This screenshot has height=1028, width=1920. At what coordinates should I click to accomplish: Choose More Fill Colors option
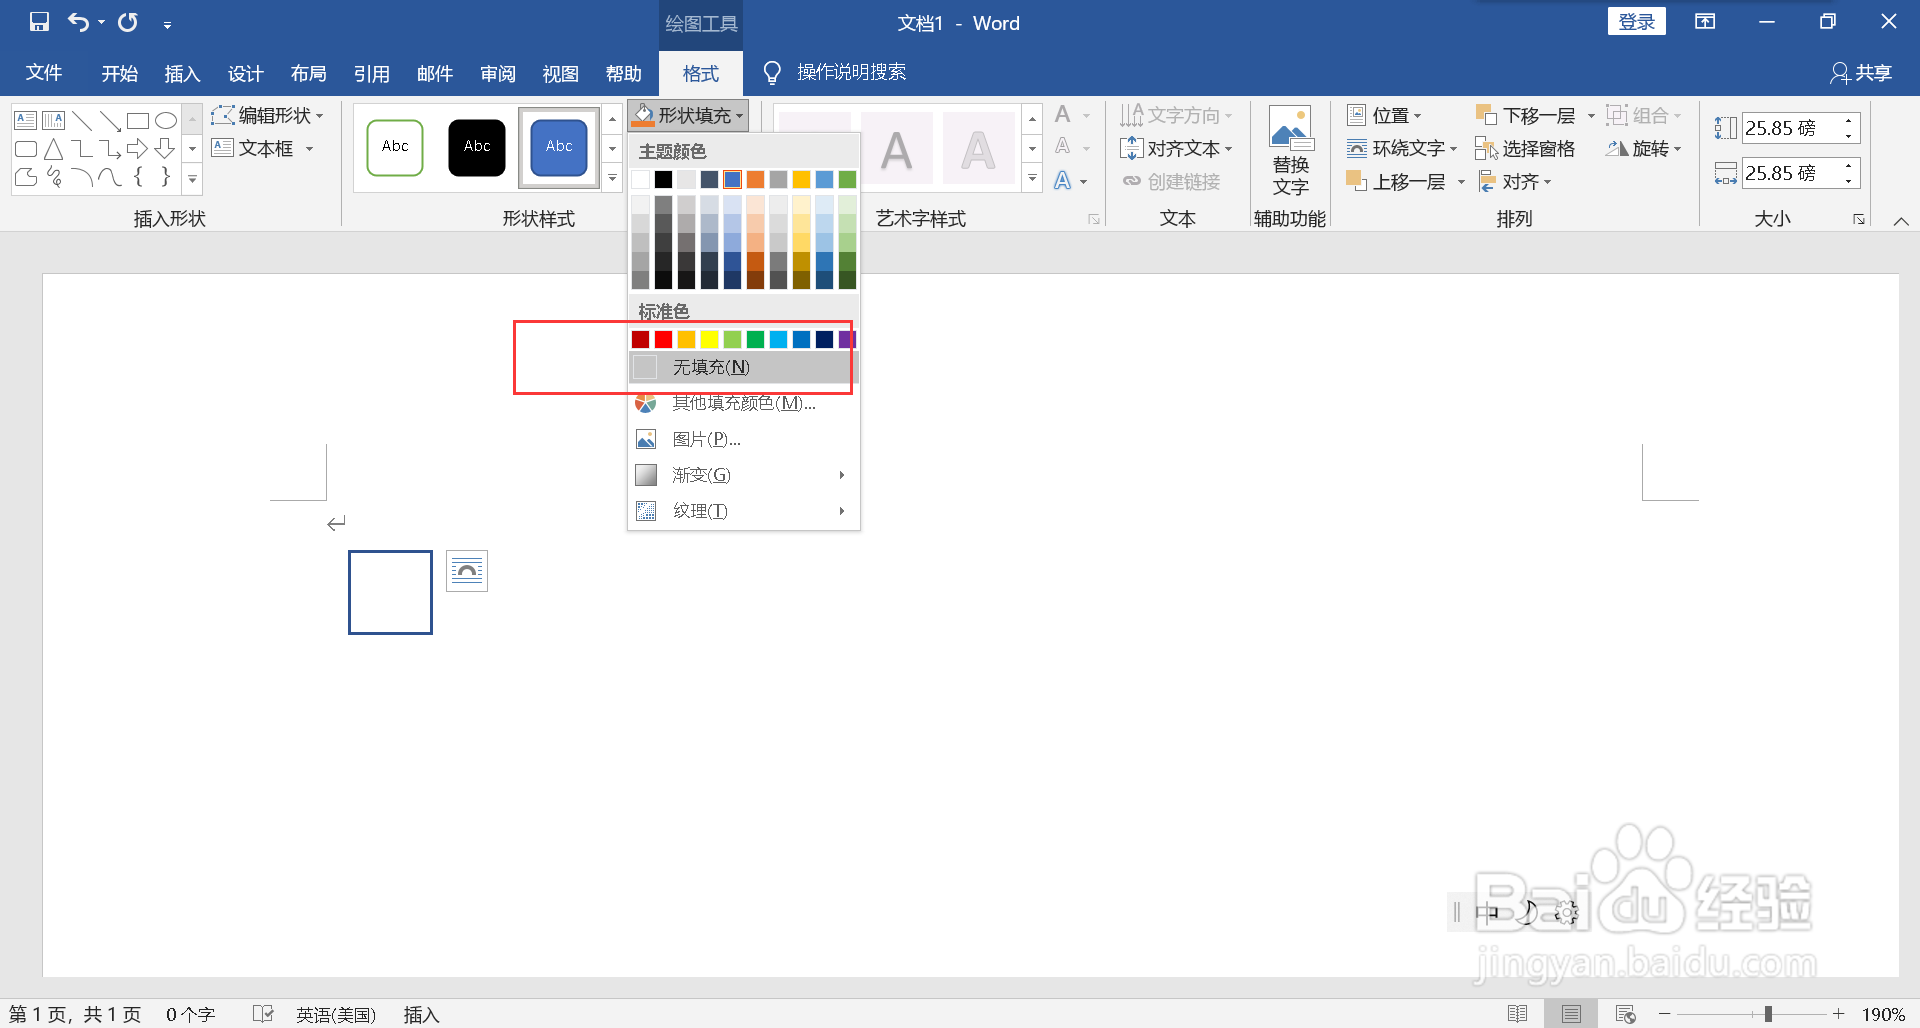743,403
